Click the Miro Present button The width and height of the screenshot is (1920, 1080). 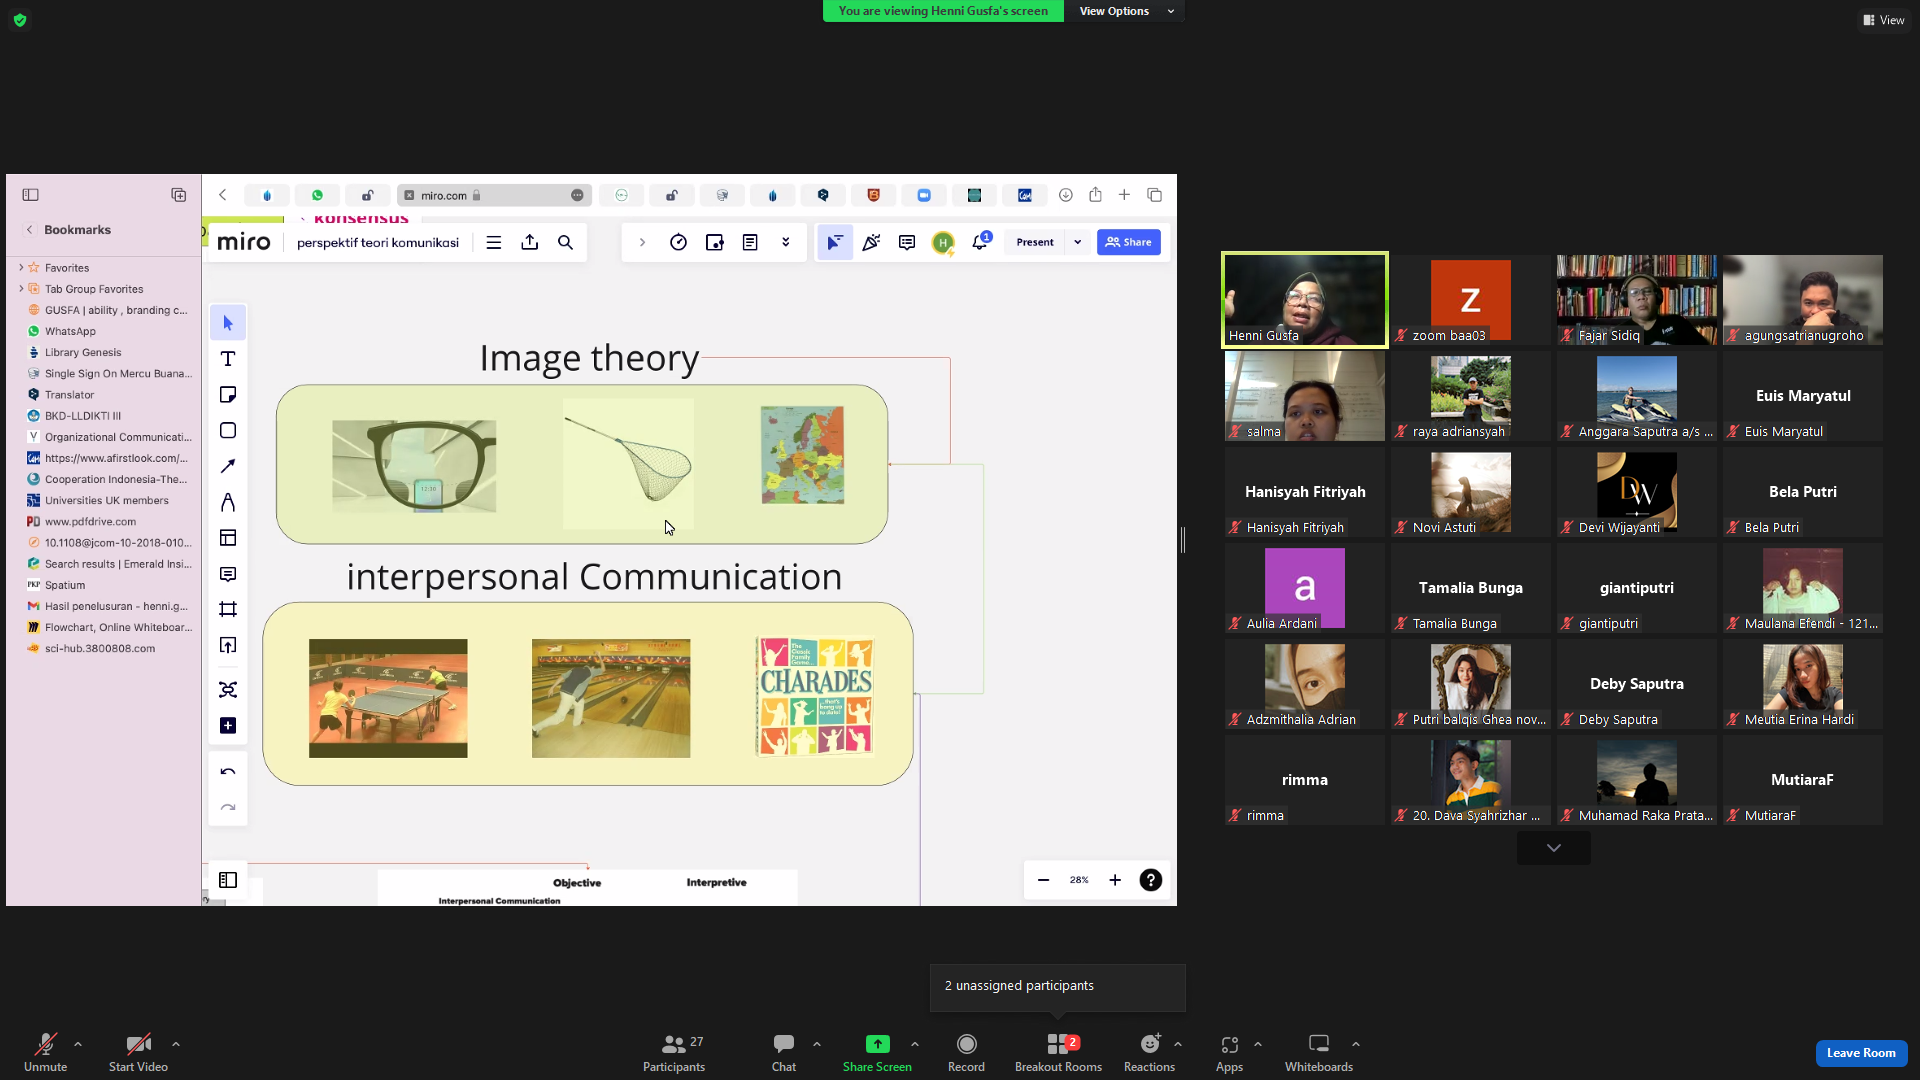click(x=1035, y=242)
